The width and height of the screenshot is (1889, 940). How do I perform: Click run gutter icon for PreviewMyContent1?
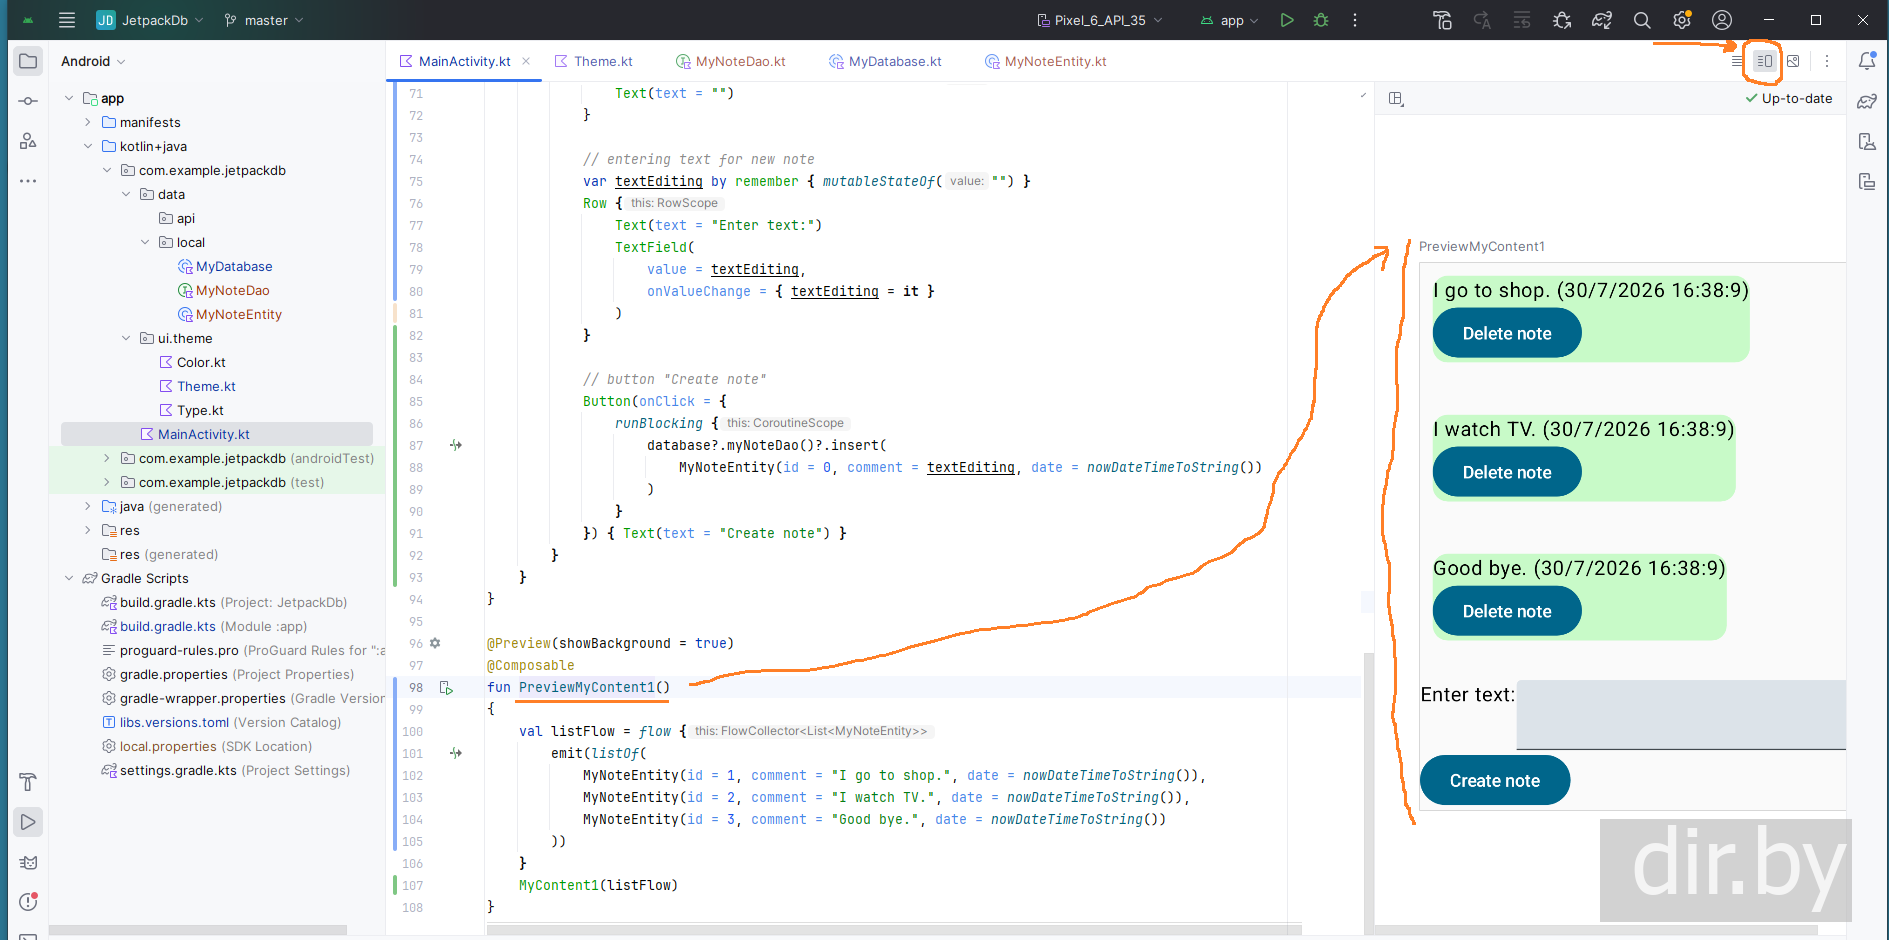click(x=446, y=688)
